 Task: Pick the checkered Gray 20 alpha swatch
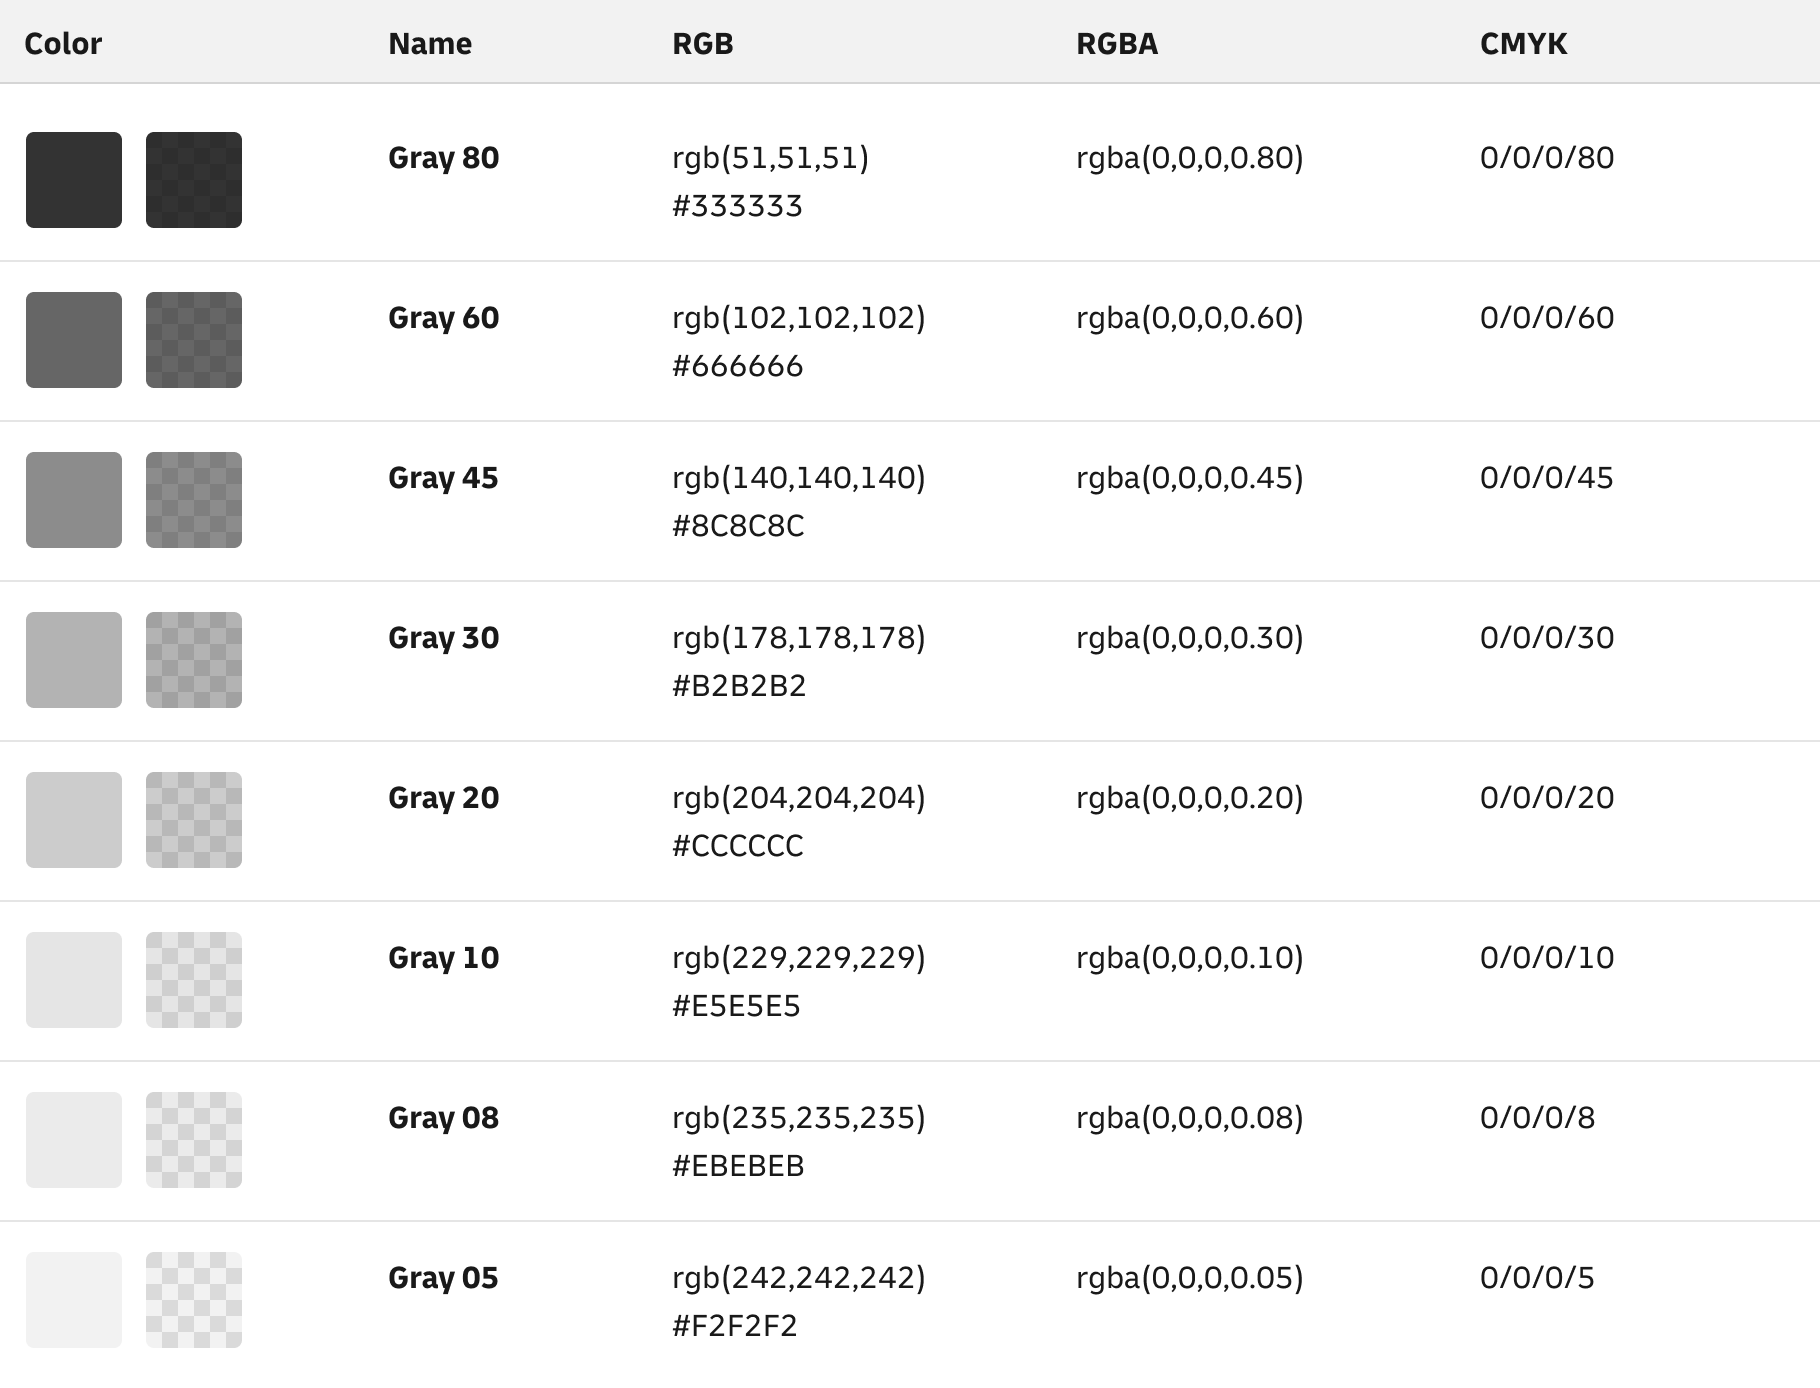pos(194,820)
